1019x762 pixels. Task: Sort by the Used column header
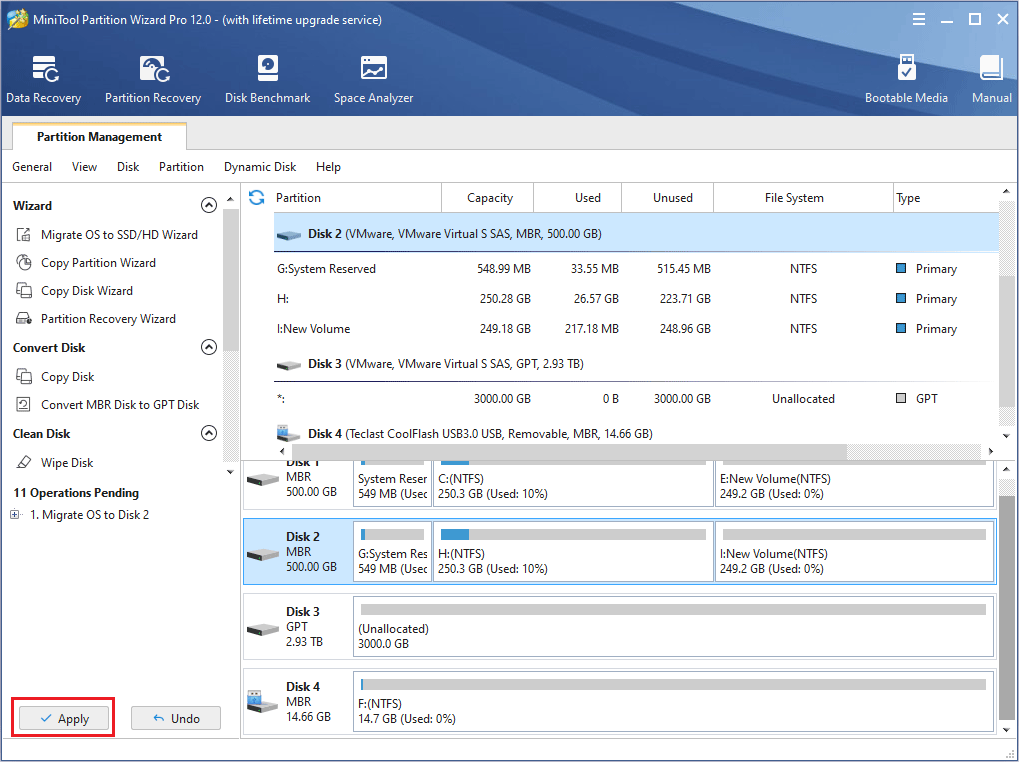click(x=578, y=197)
